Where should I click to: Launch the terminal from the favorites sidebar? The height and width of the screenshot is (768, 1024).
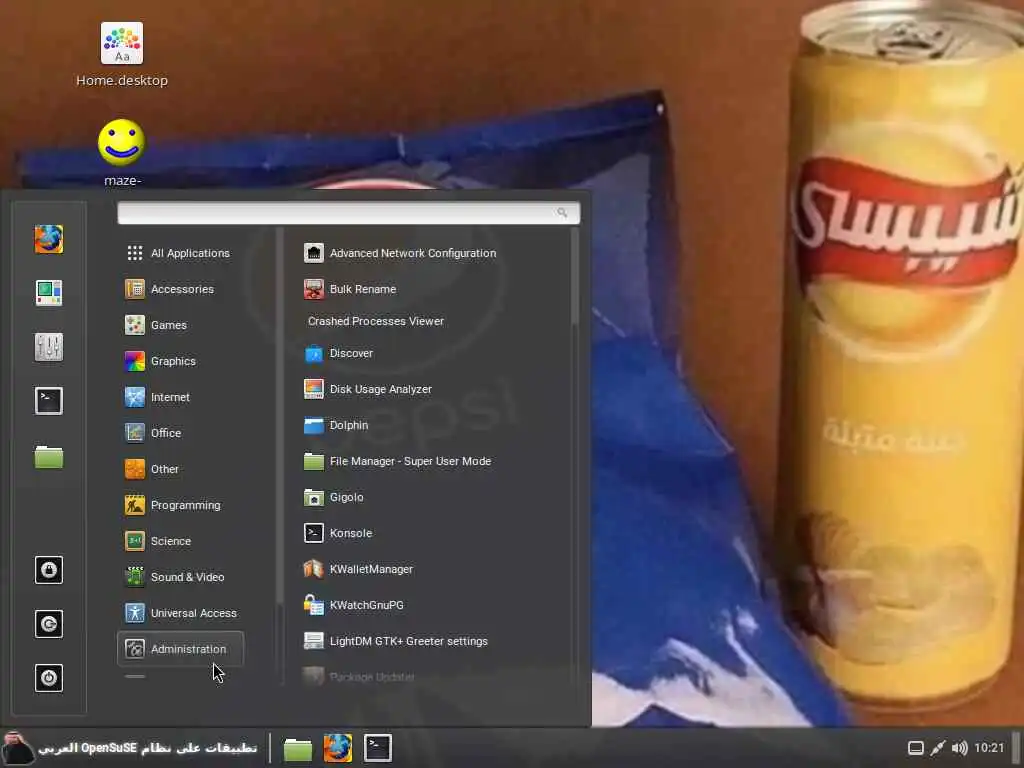[49, 401]
